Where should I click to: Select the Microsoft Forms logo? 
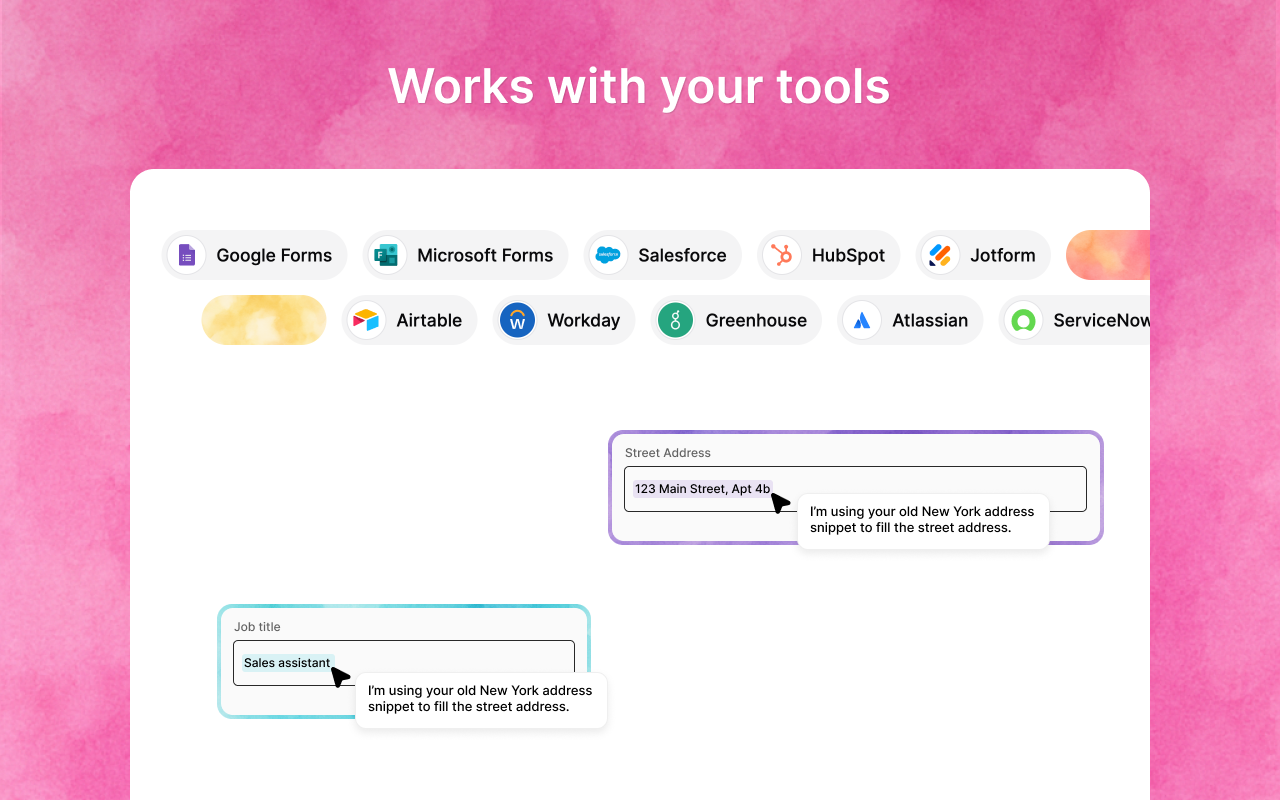(x=386, y=255)
